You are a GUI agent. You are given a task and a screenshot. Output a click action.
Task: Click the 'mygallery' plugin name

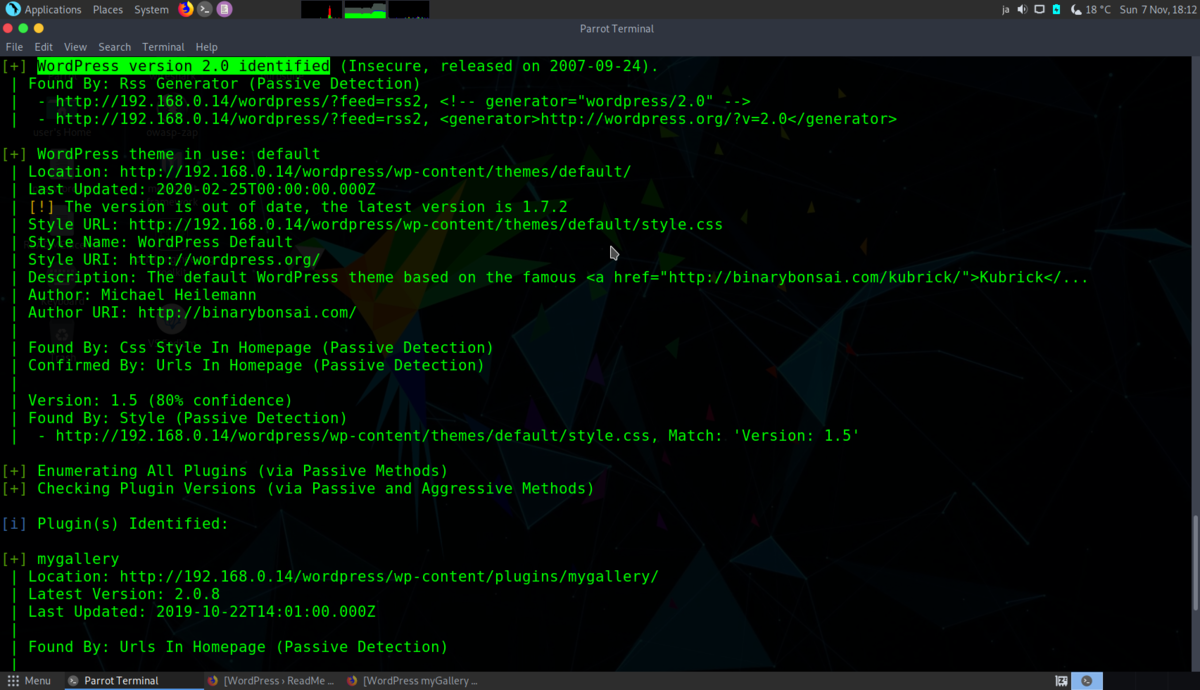78,559
